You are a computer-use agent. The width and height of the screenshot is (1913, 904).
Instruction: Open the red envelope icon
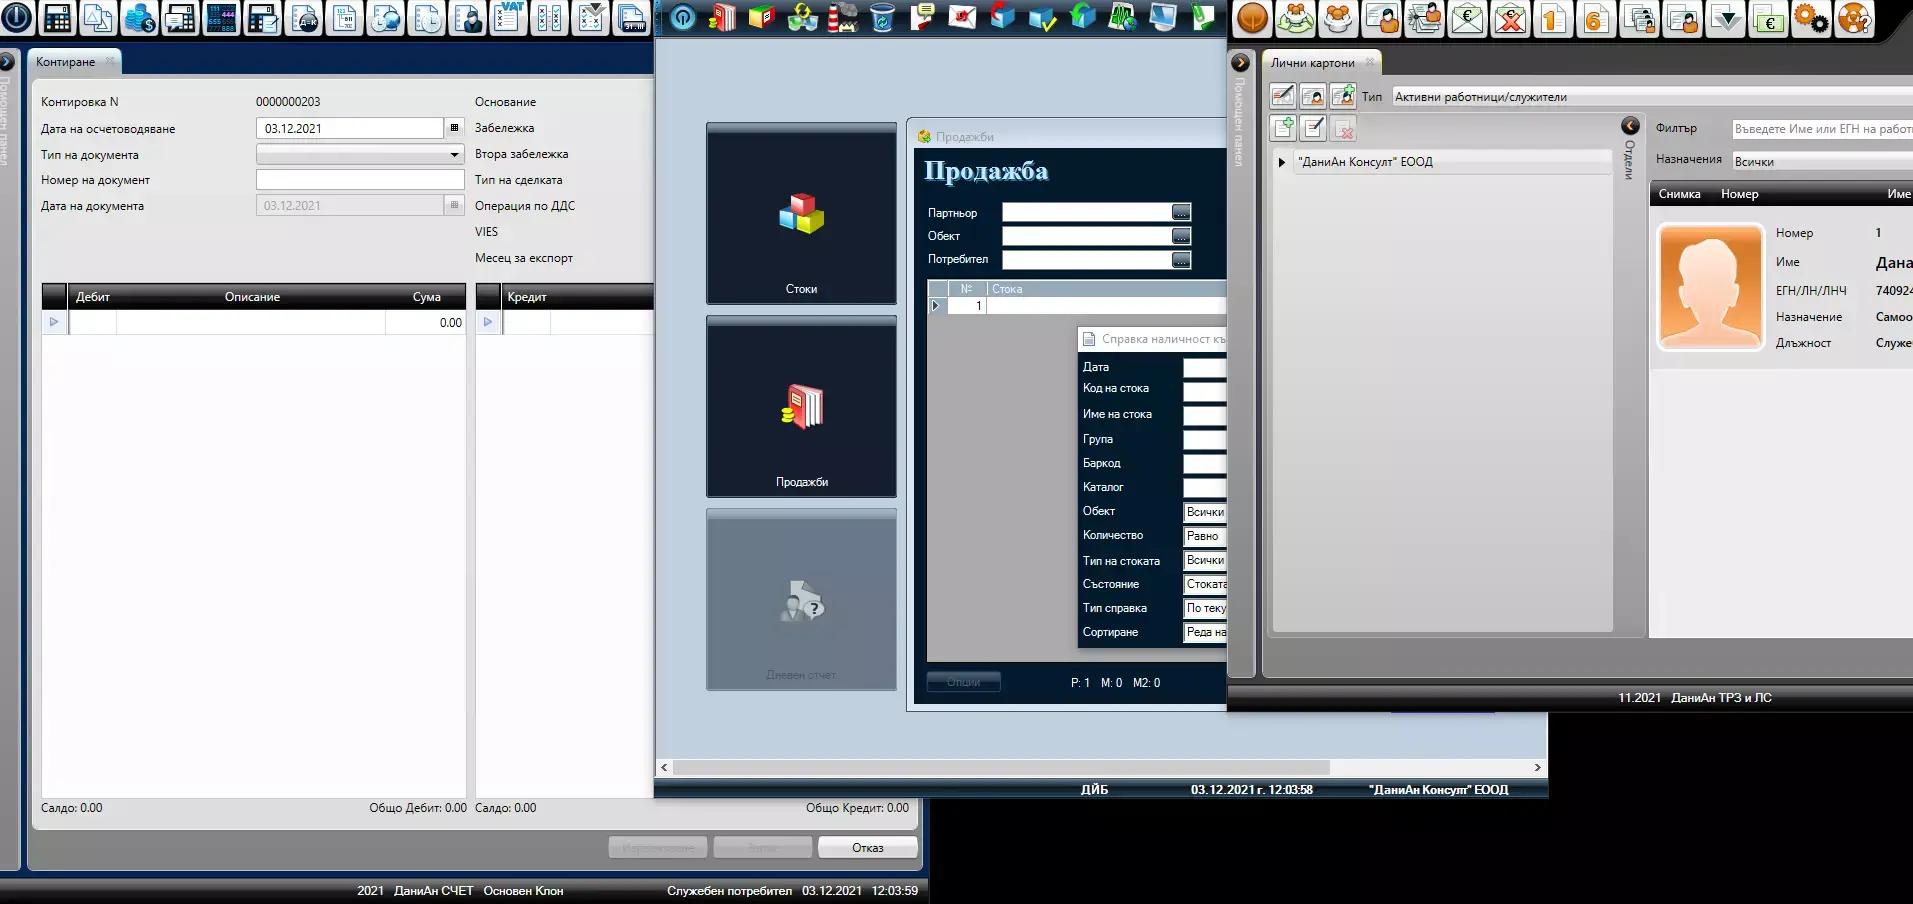(x=963, y=17)
